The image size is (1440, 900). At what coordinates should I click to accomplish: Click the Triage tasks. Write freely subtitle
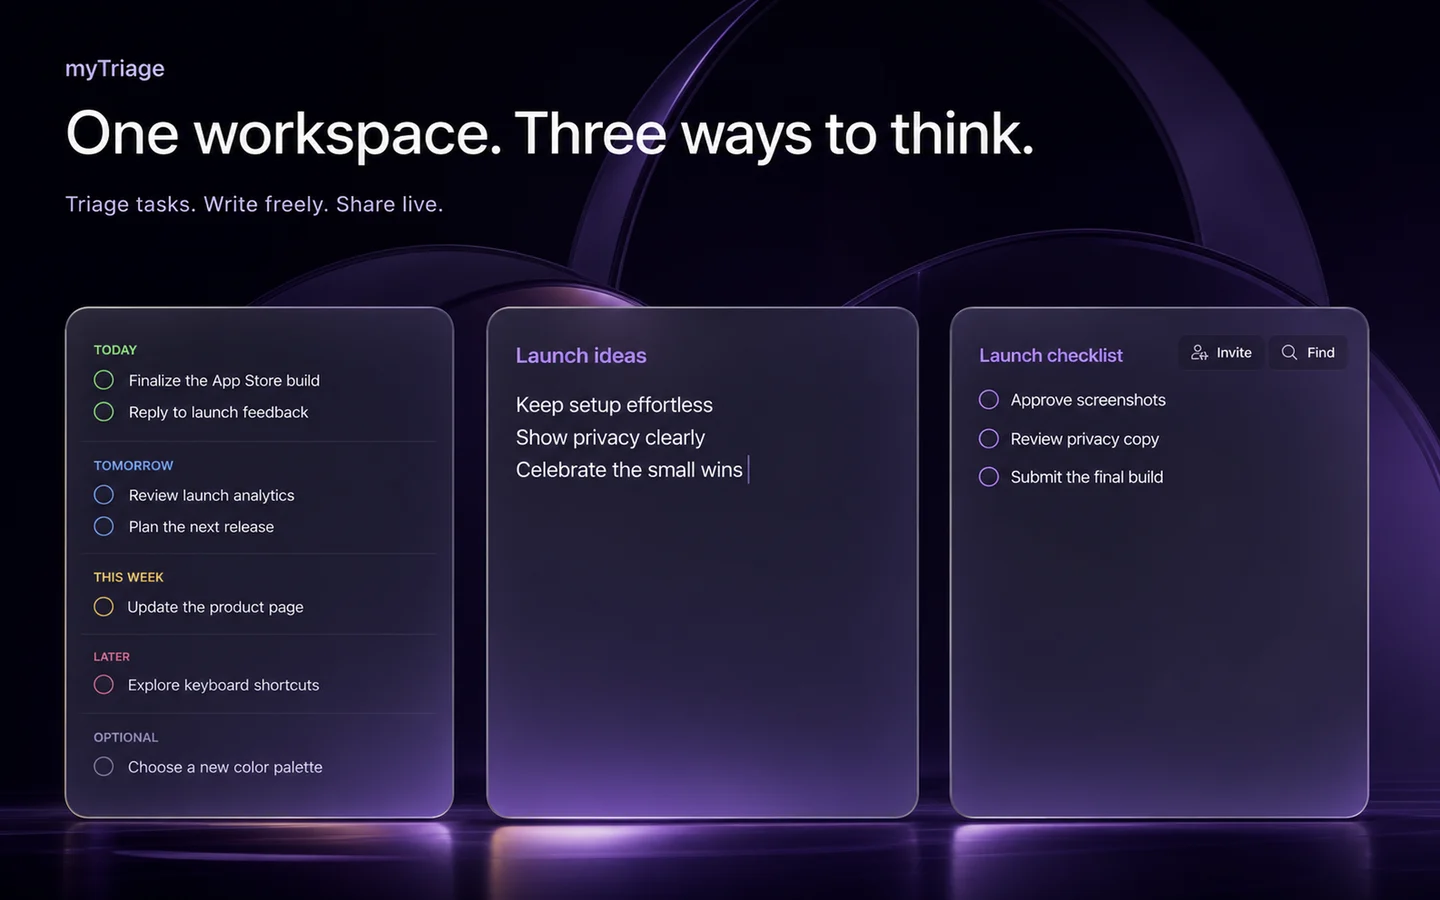pos(254,204)
